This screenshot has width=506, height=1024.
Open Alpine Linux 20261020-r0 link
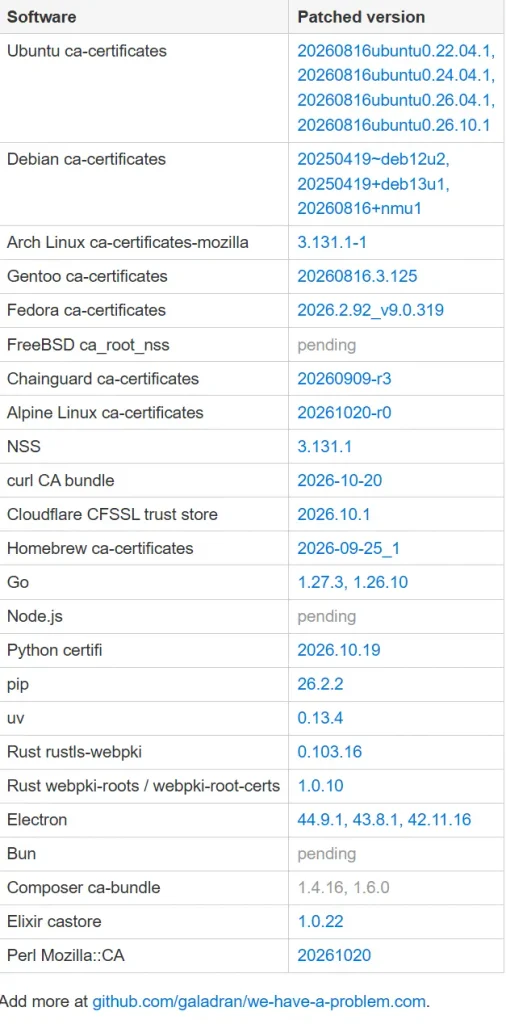[344, 413]
